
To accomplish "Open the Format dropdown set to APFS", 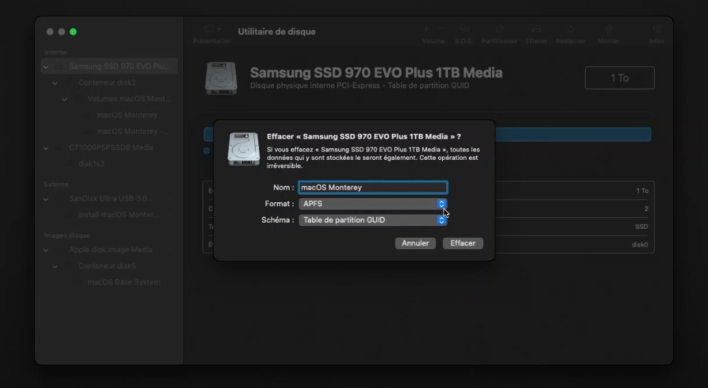I will (373, 204).
